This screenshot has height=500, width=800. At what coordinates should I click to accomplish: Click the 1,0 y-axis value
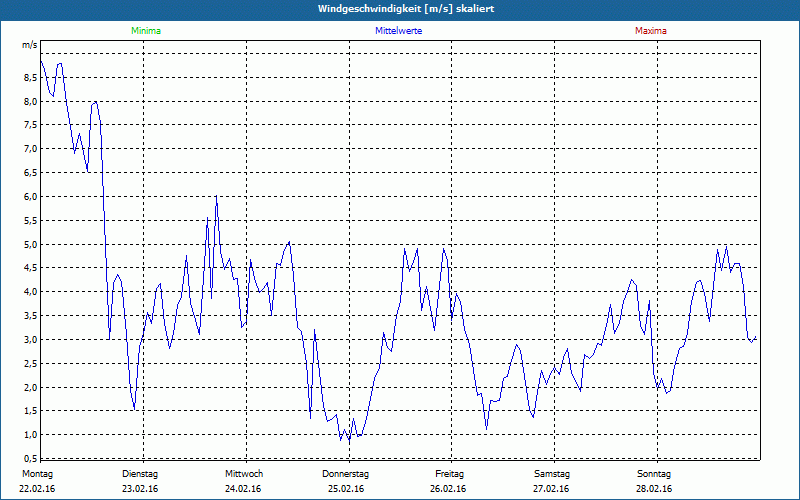point(30,435)
